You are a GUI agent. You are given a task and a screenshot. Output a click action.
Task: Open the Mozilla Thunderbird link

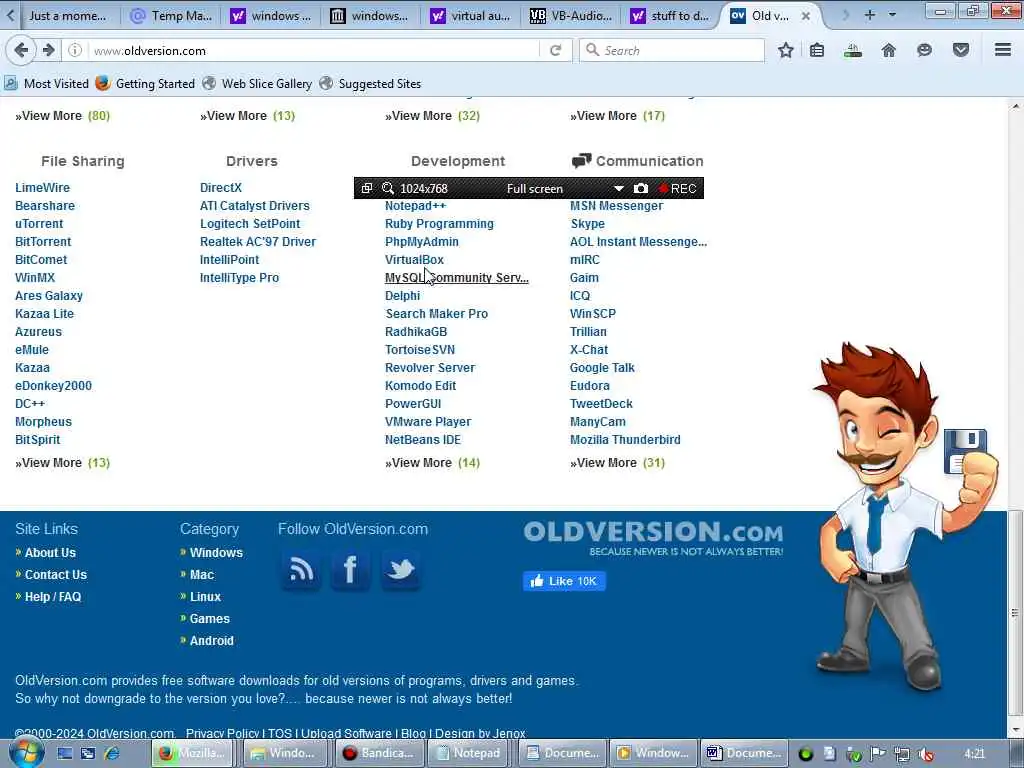(625, 440)
